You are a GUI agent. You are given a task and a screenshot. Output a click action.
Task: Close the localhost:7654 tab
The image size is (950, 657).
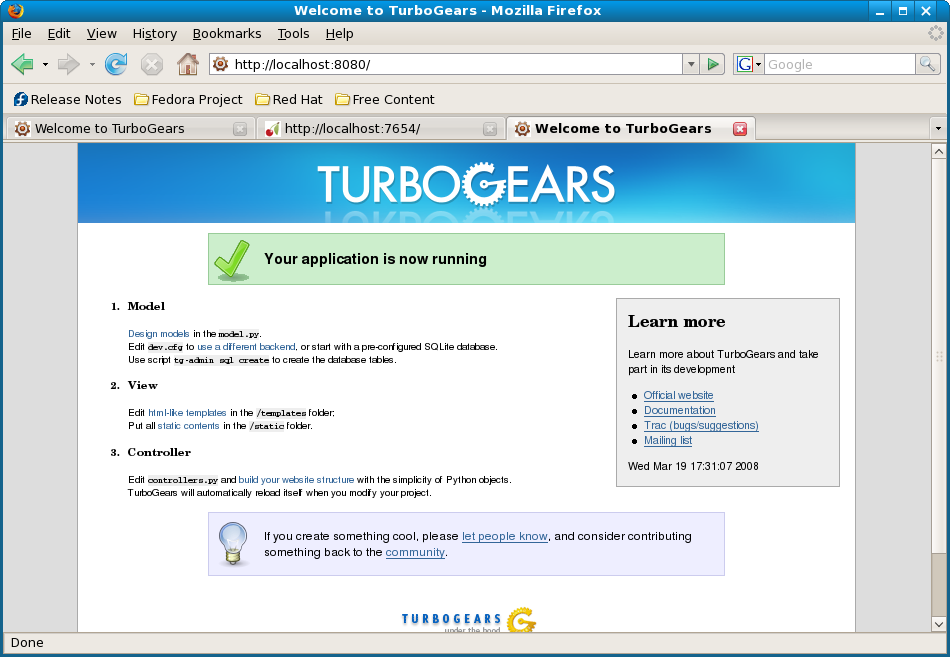point(490,129)
